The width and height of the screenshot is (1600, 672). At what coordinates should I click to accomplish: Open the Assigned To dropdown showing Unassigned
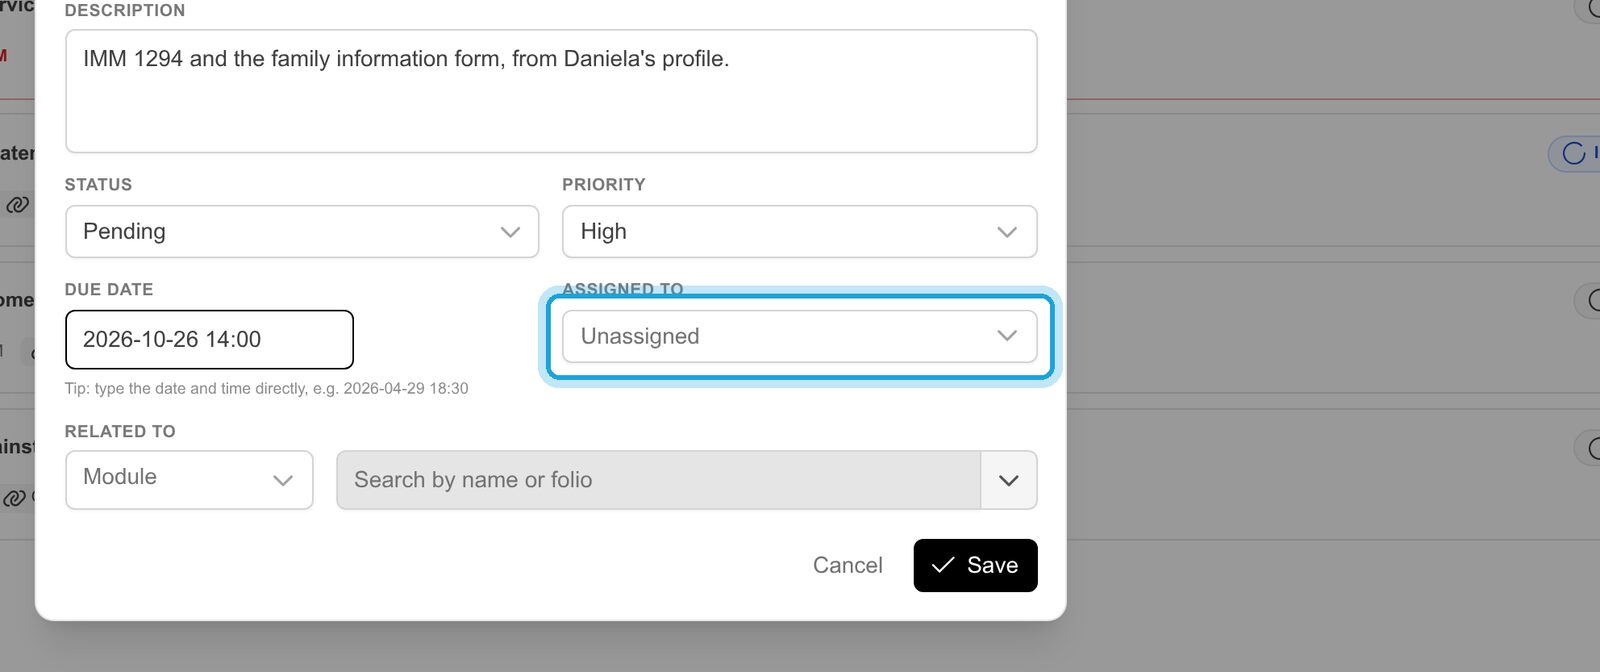point(799,336)
